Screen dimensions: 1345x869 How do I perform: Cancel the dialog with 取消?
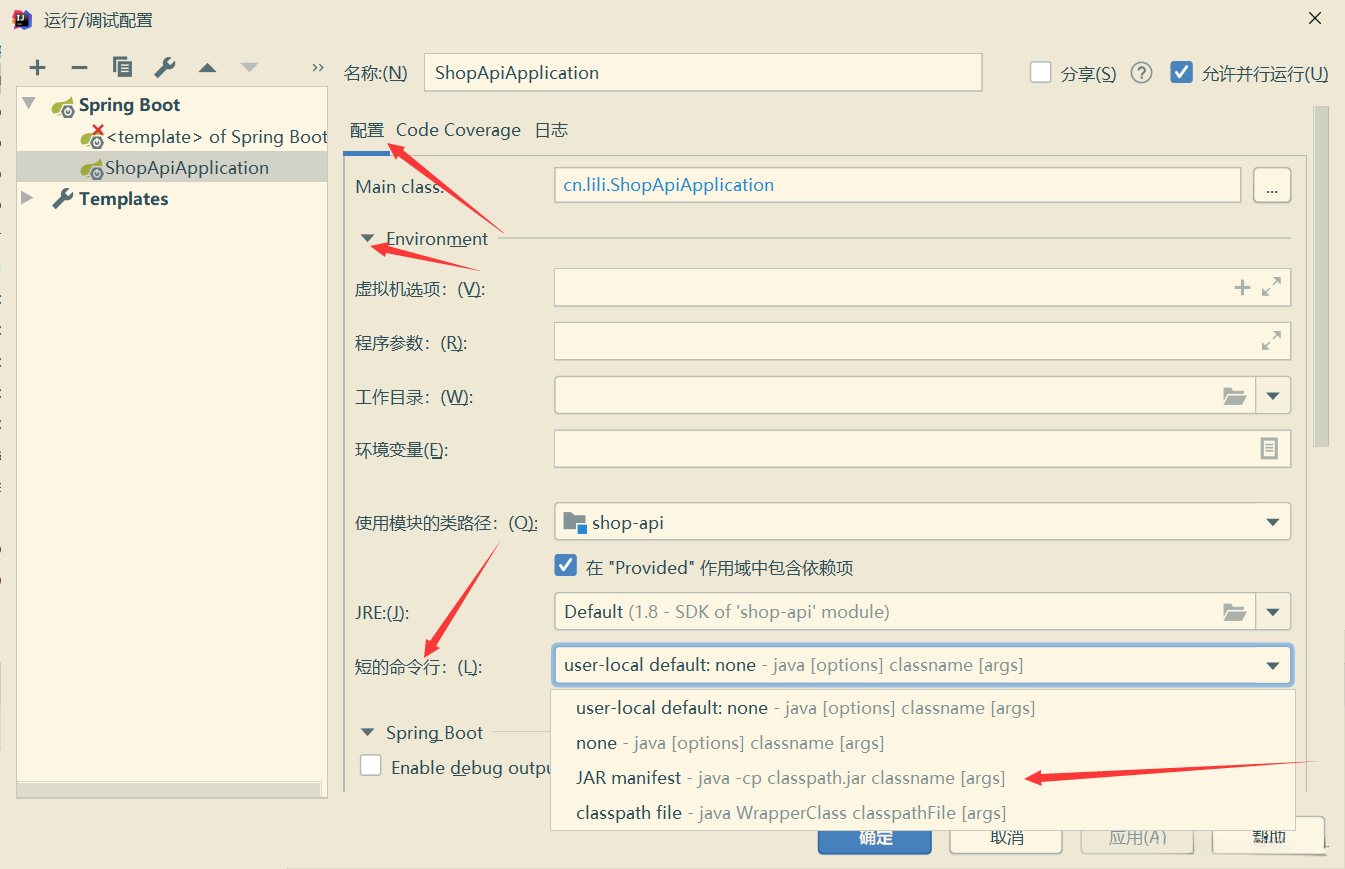pos(1006,839)
